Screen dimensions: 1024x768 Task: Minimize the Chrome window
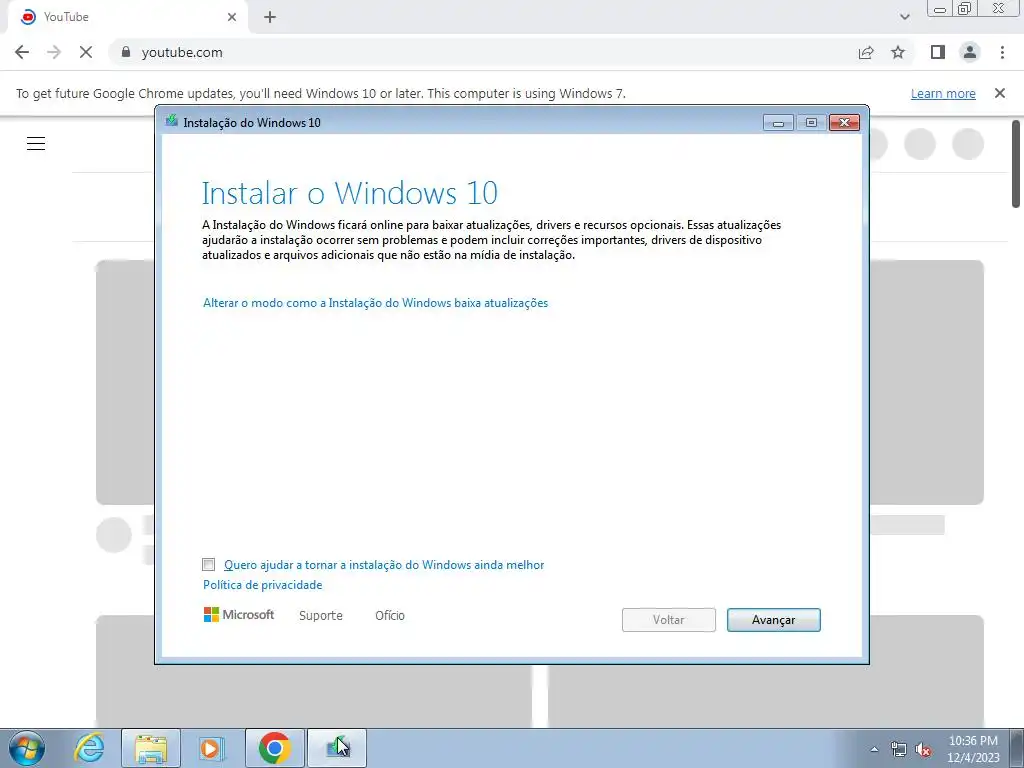[x=940, y=8]
